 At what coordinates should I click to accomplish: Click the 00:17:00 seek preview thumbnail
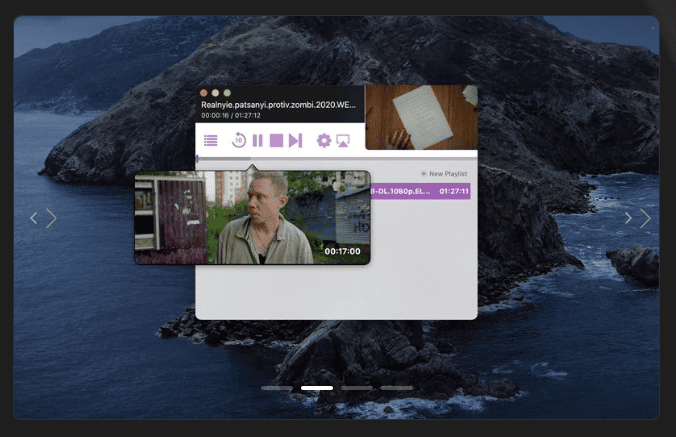click(252, 218)
